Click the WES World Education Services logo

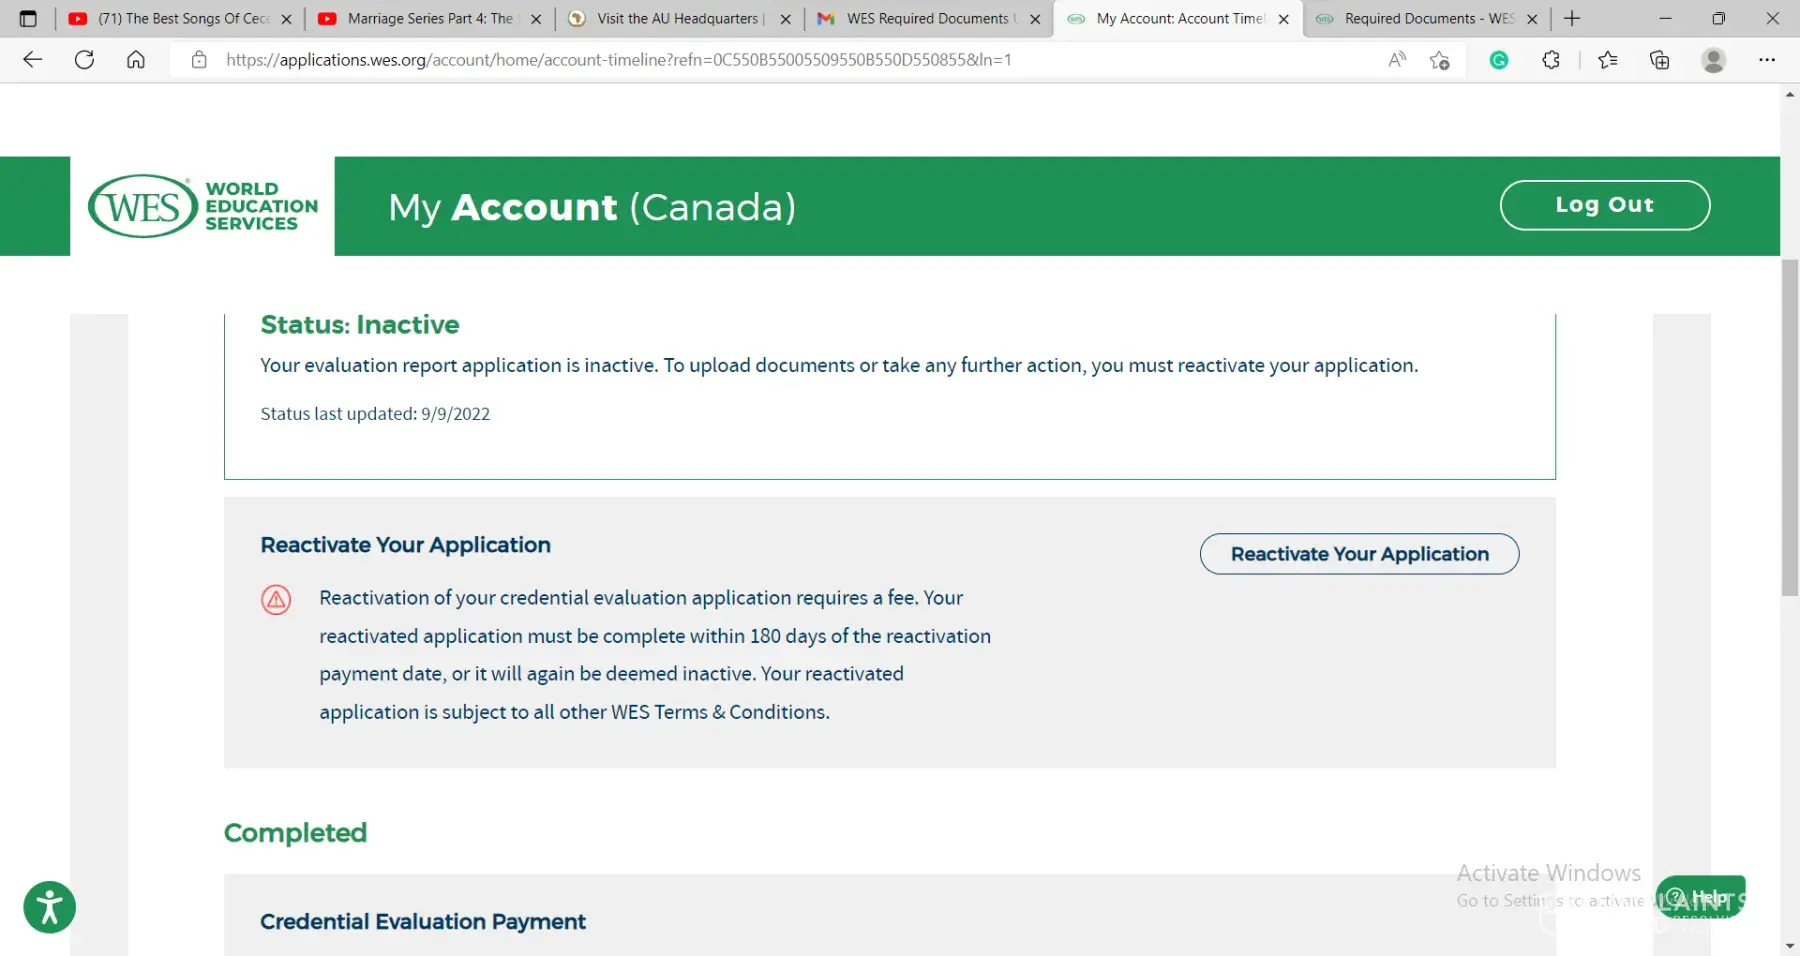203,206
